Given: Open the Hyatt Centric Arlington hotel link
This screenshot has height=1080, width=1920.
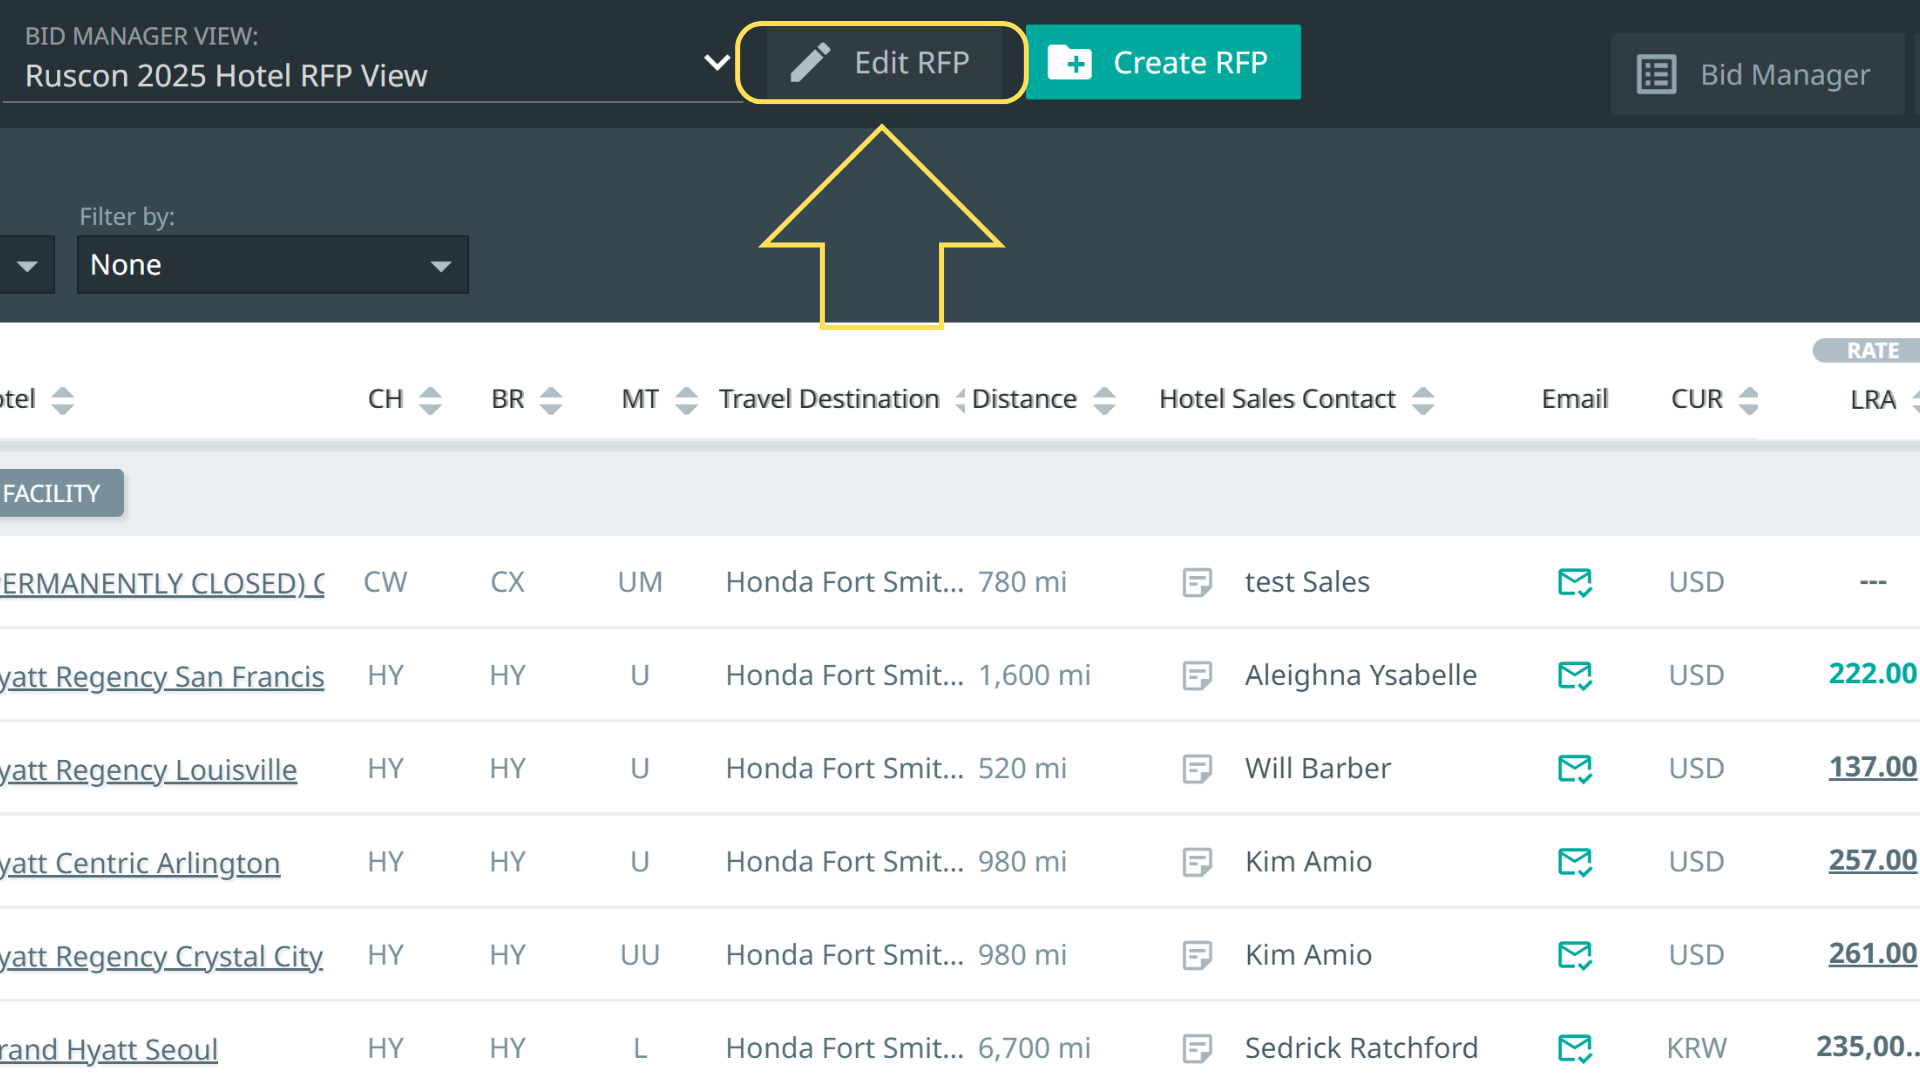Looking at the screenshot, I should [142, 863].
